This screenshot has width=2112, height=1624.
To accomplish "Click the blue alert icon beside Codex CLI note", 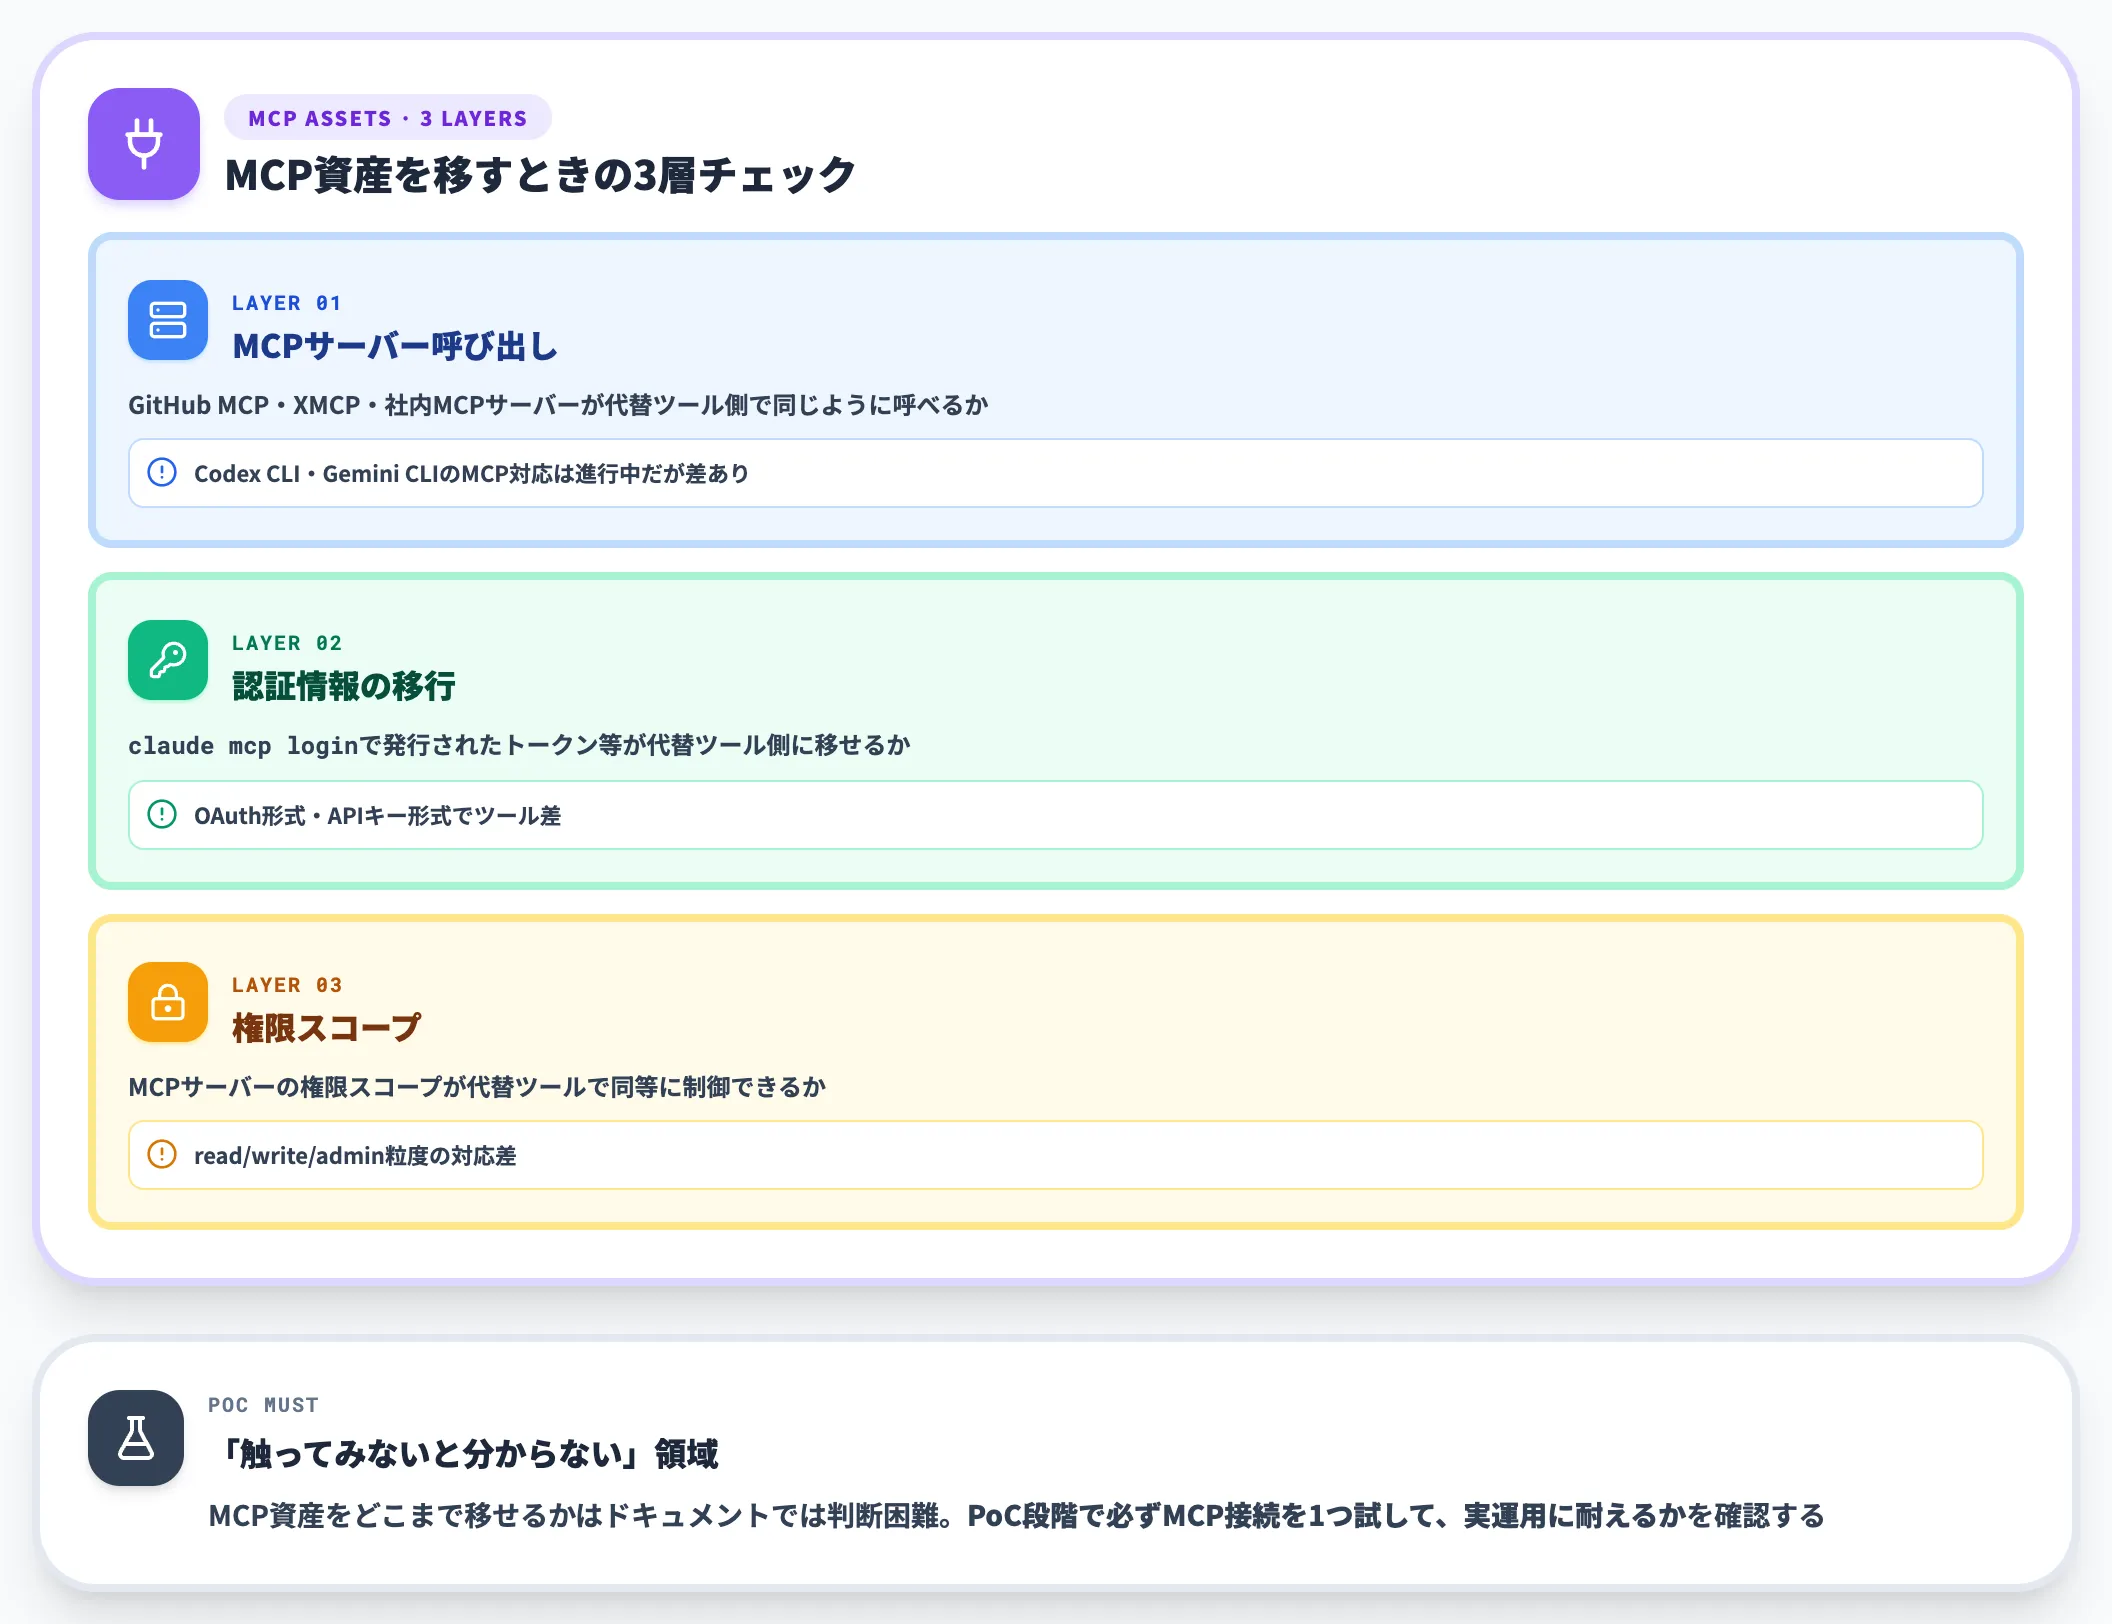I will click(x=162, y=472).
